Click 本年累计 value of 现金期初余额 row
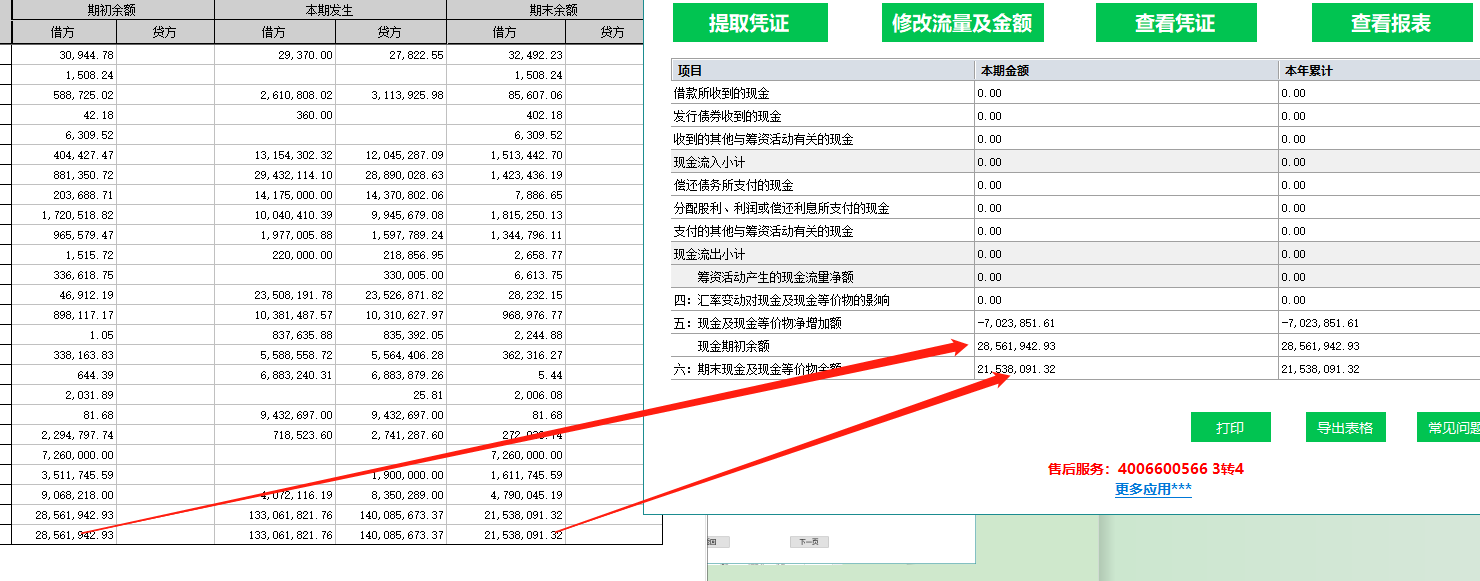Screen dimensions: 1480x581 (1321, 346)
